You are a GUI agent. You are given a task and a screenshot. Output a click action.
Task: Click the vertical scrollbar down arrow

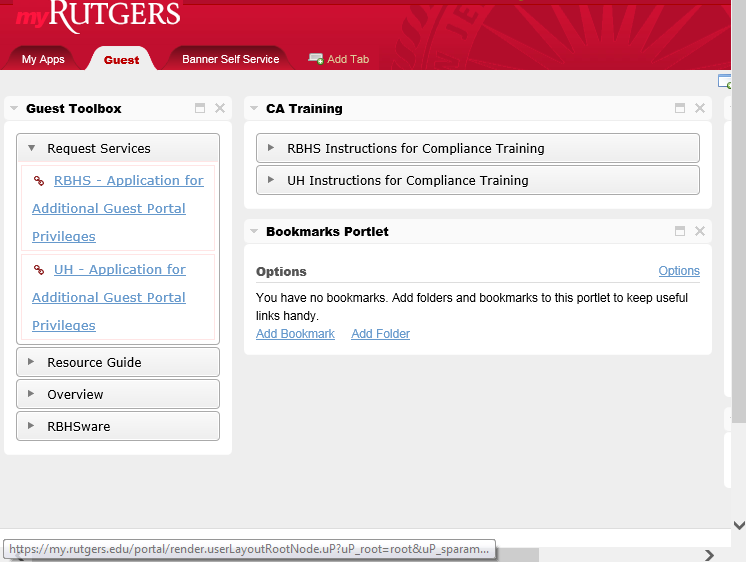pyautogui.click(x=739, y=525)
